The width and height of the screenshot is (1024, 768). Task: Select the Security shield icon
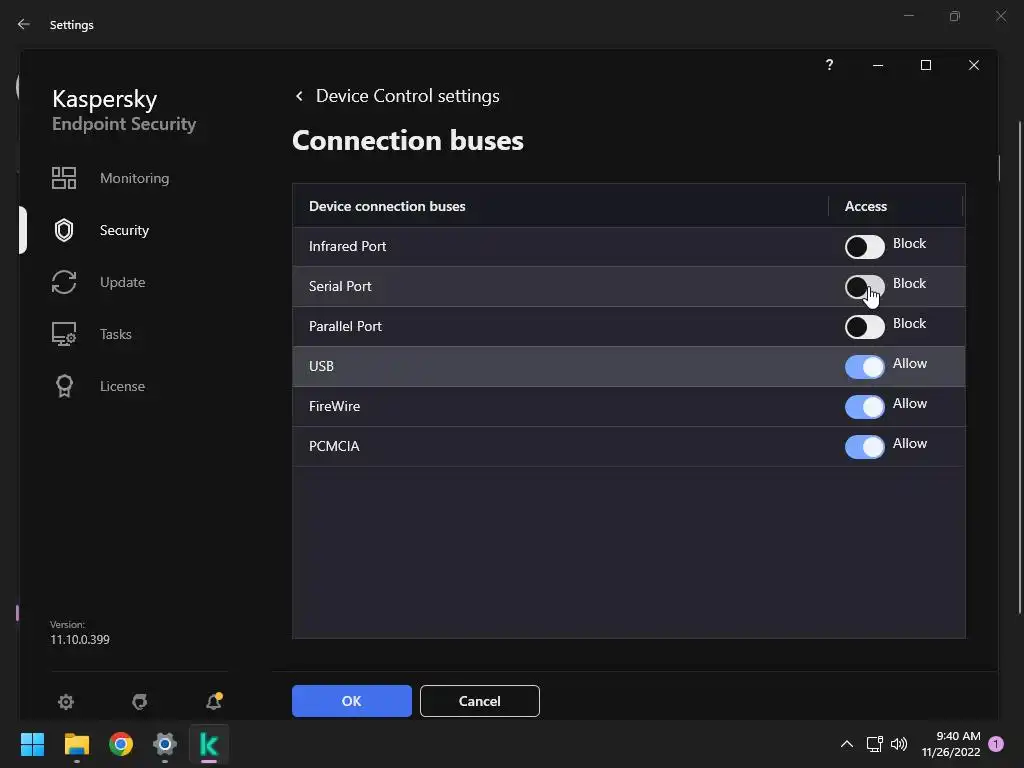click(x=64, y=230)
